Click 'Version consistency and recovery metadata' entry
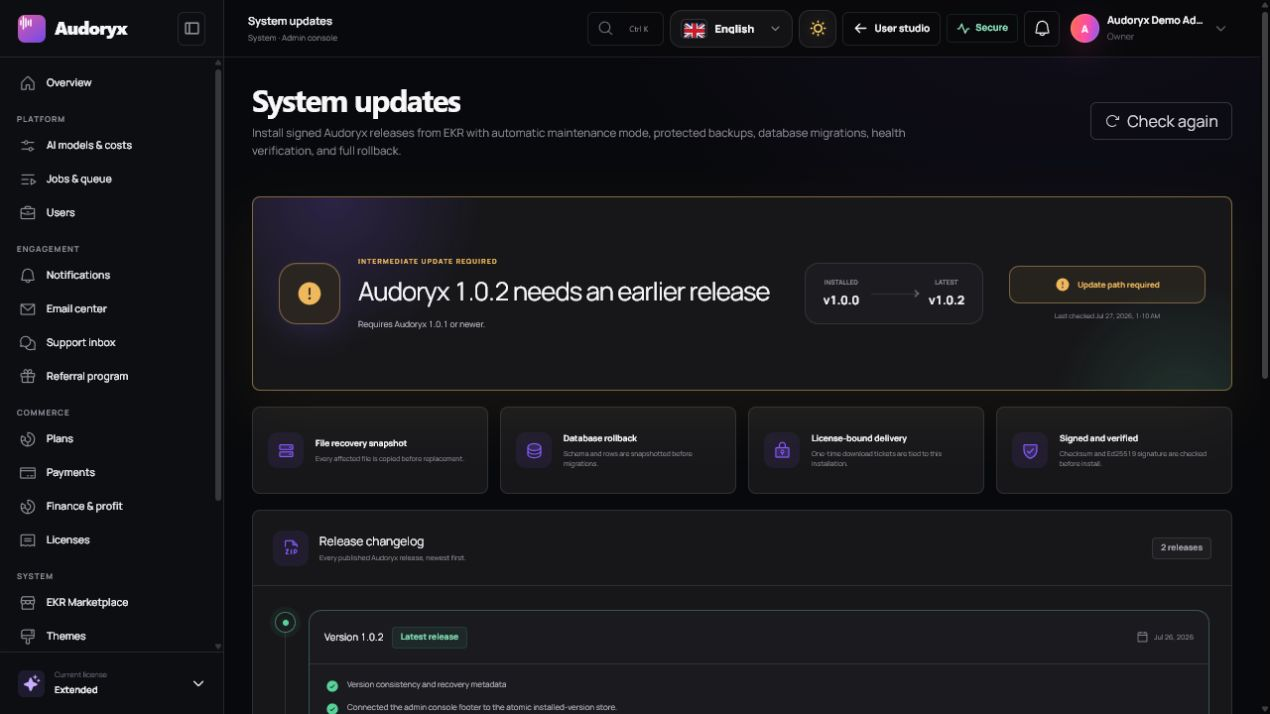The height and width of the screenshot is (714, 1270). (426, 685)
